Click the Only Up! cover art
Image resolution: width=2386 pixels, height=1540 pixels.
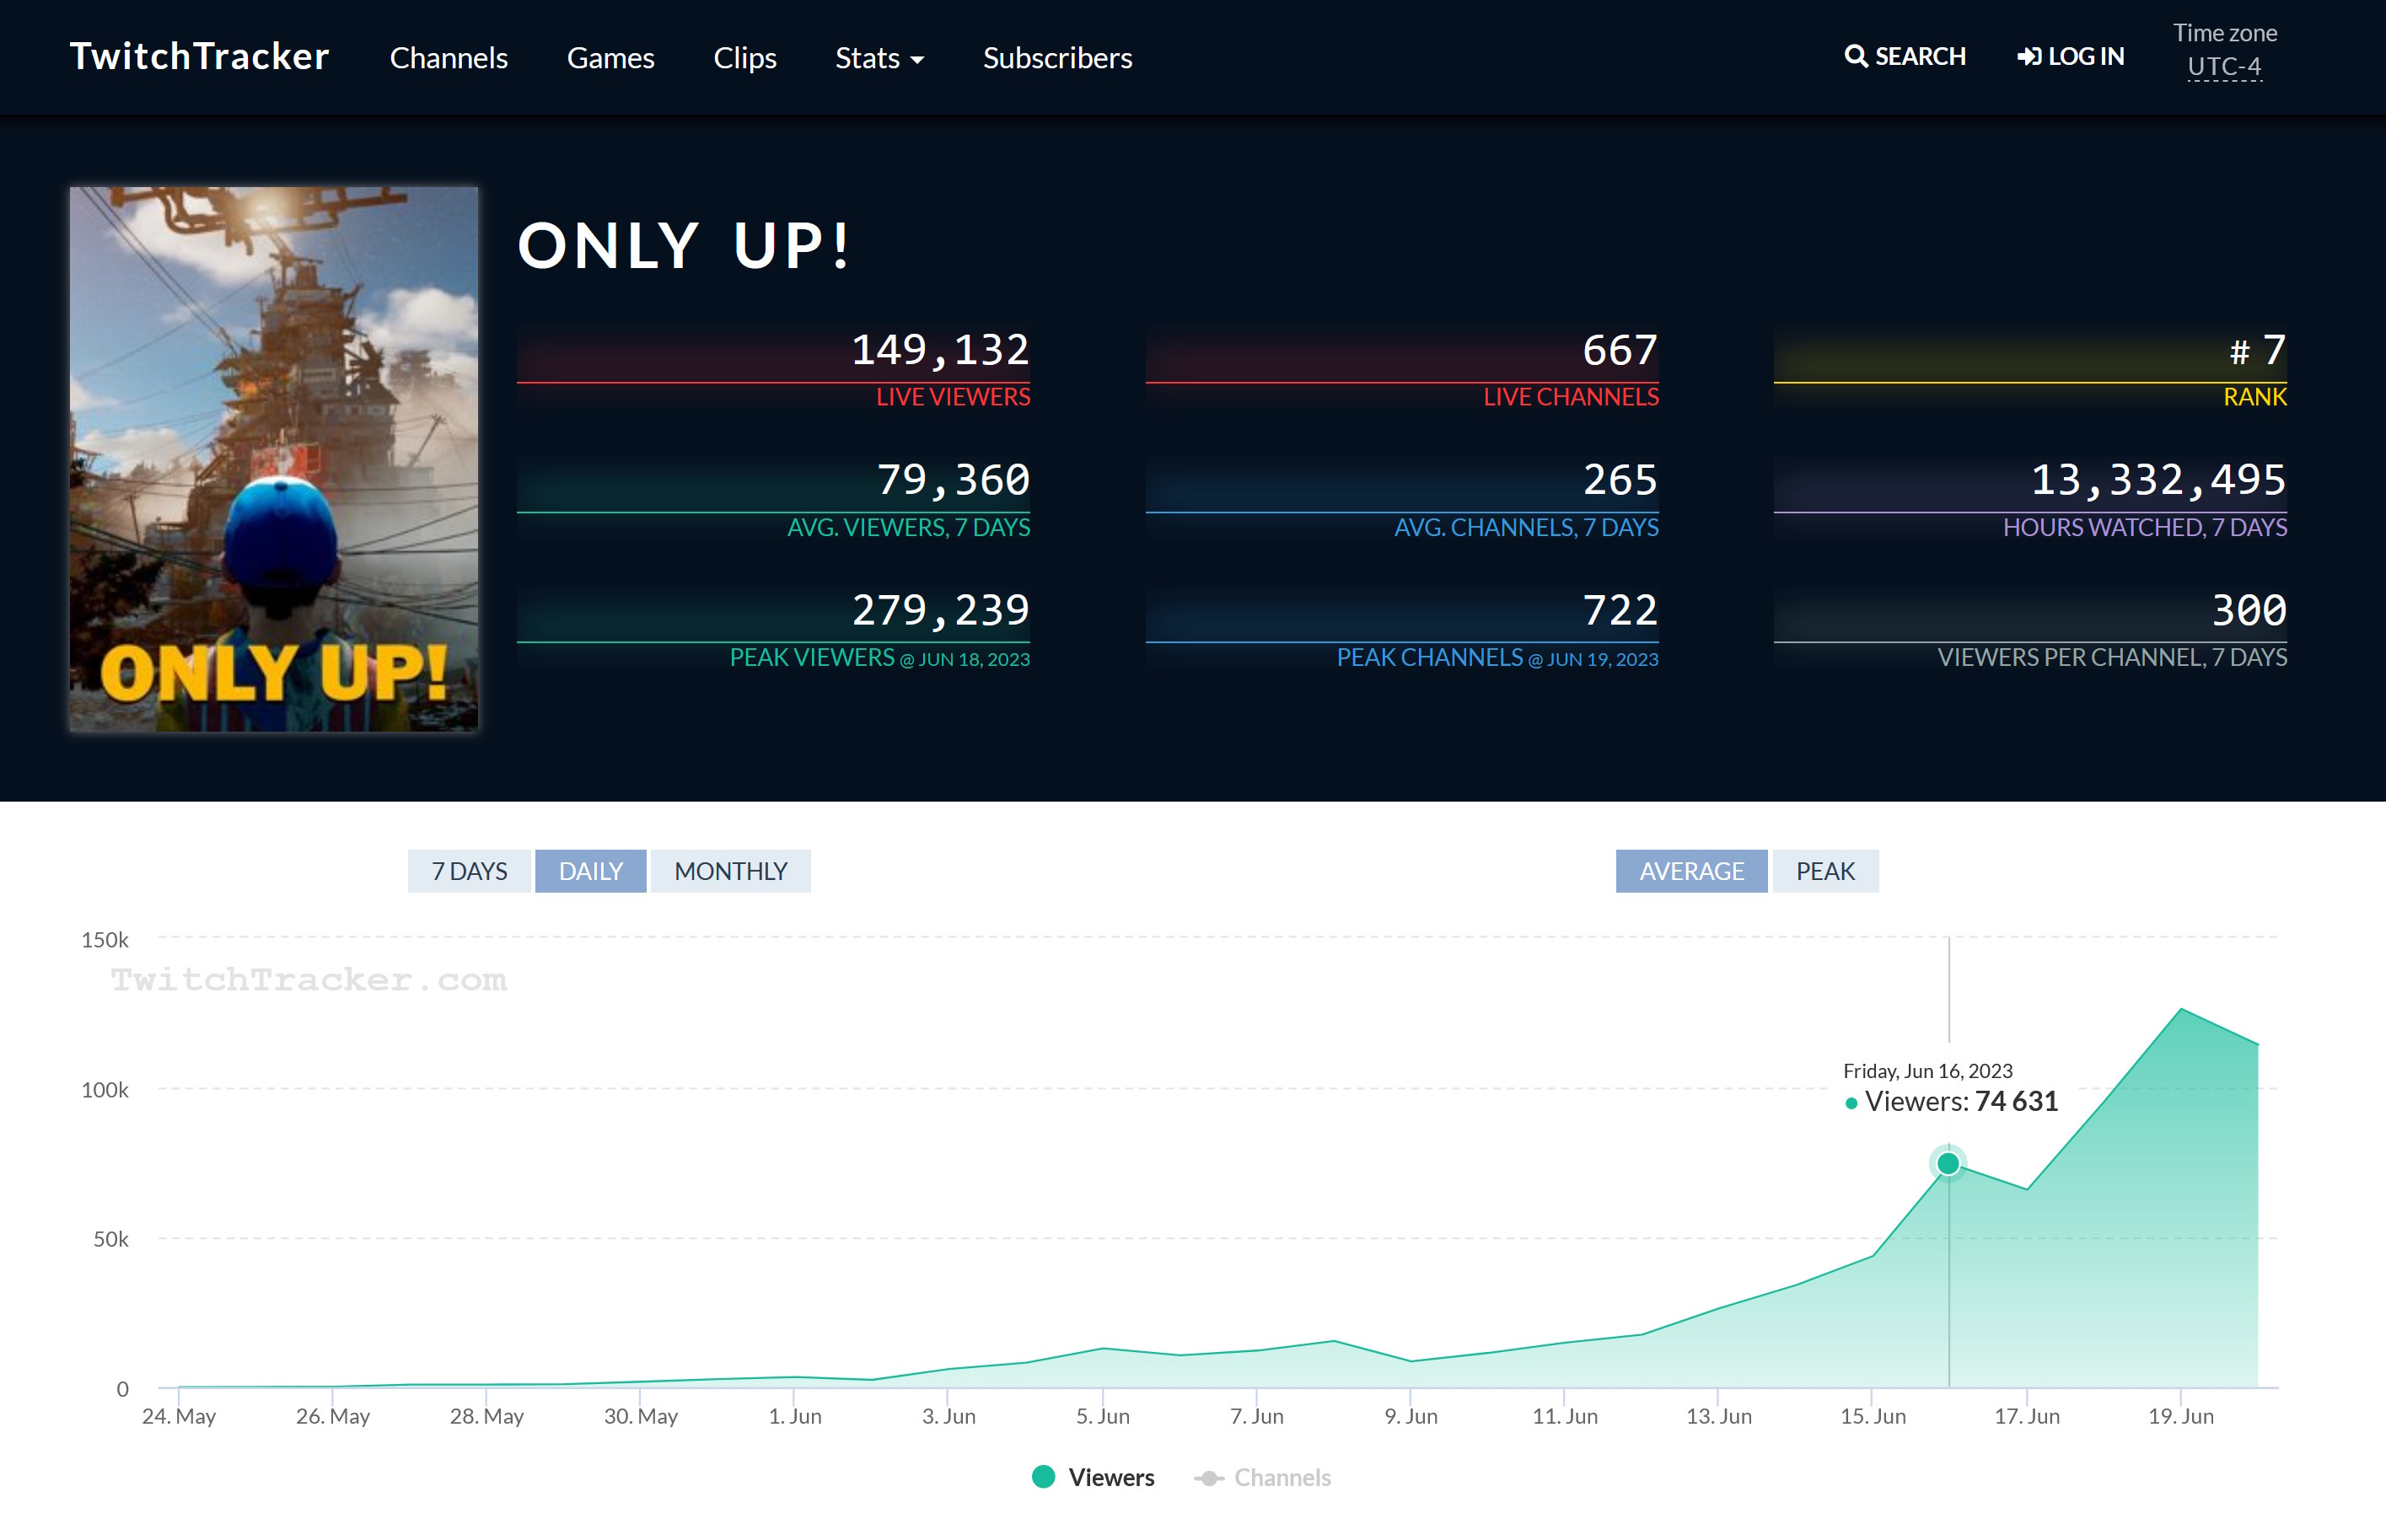coord(273,459)
